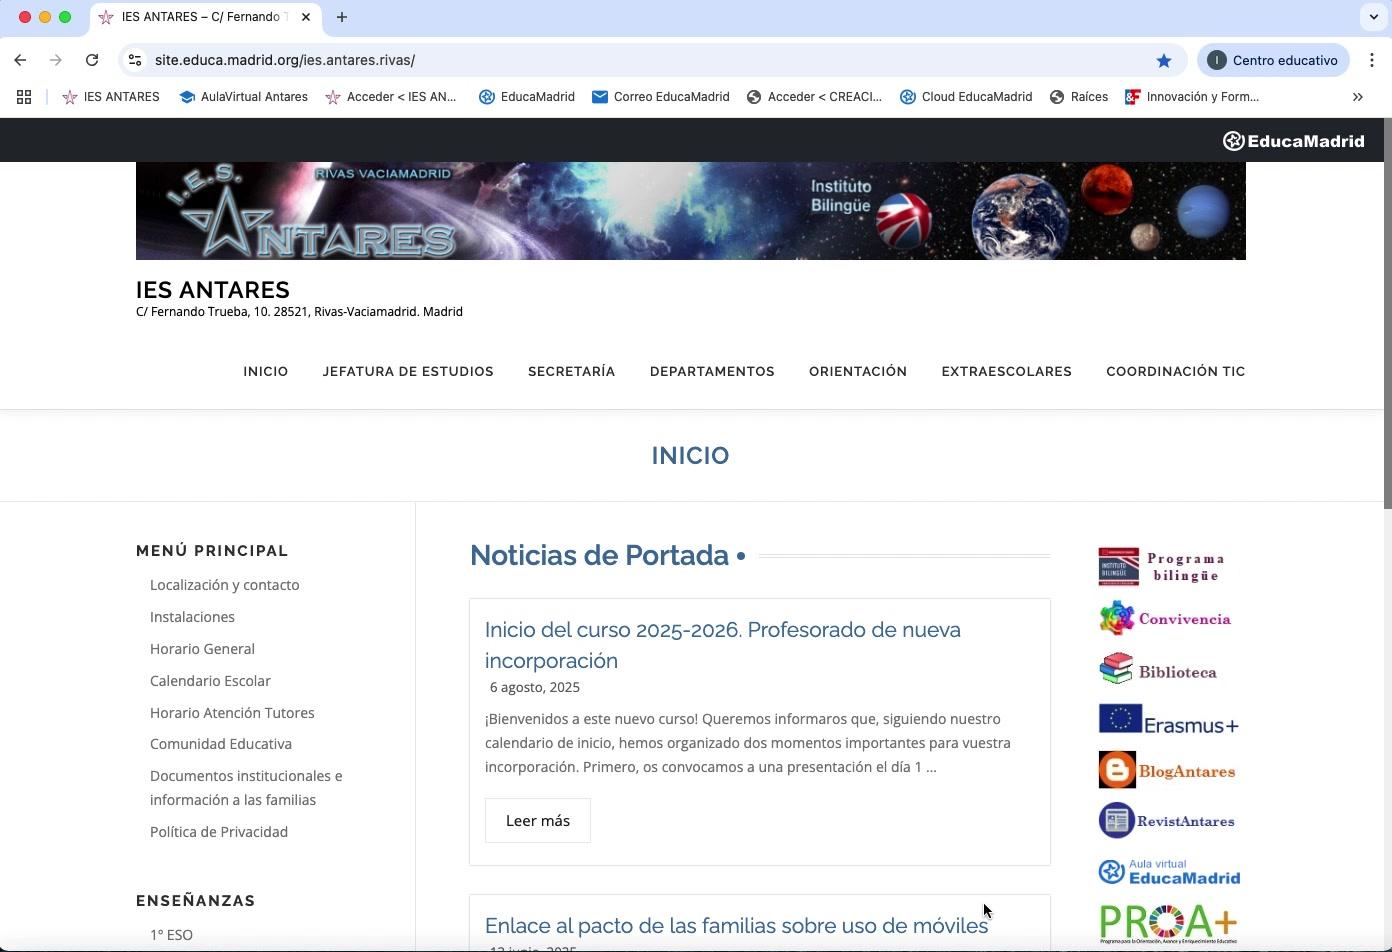Open the DEPARTAMENTOS menu
The width and height of the screenshot is (1392, 952).
pyautogui.click(x=712, y=371)
